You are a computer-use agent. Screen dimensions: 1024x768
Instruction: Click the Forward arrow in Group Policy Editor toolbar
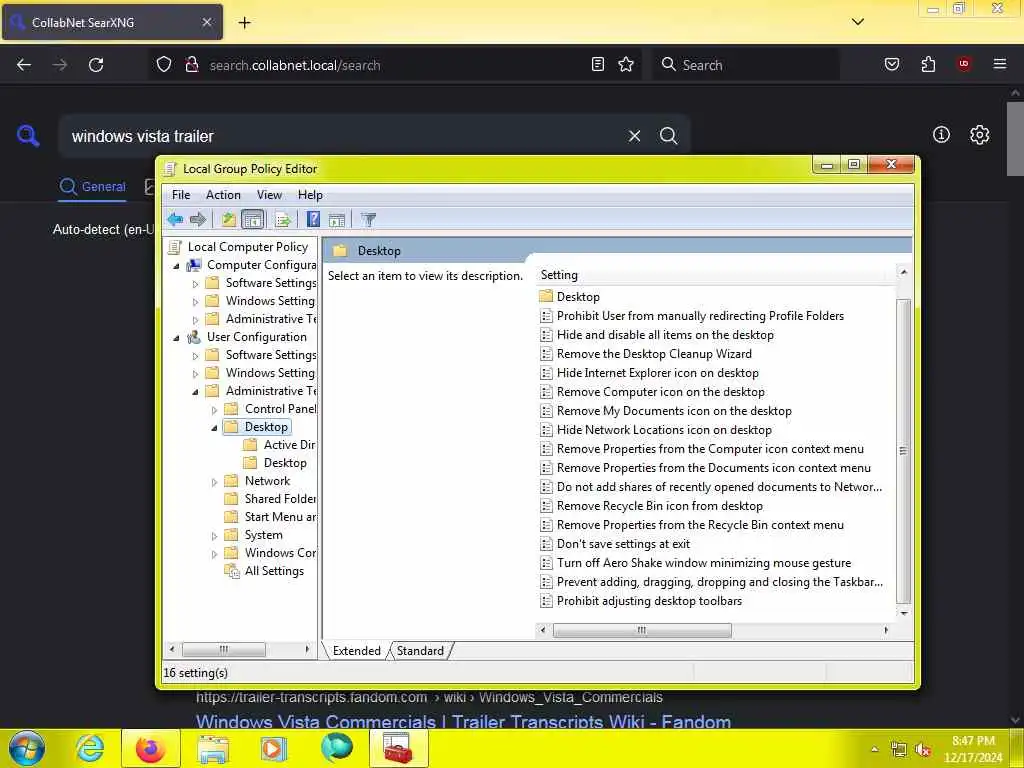[x=197, y=219]
